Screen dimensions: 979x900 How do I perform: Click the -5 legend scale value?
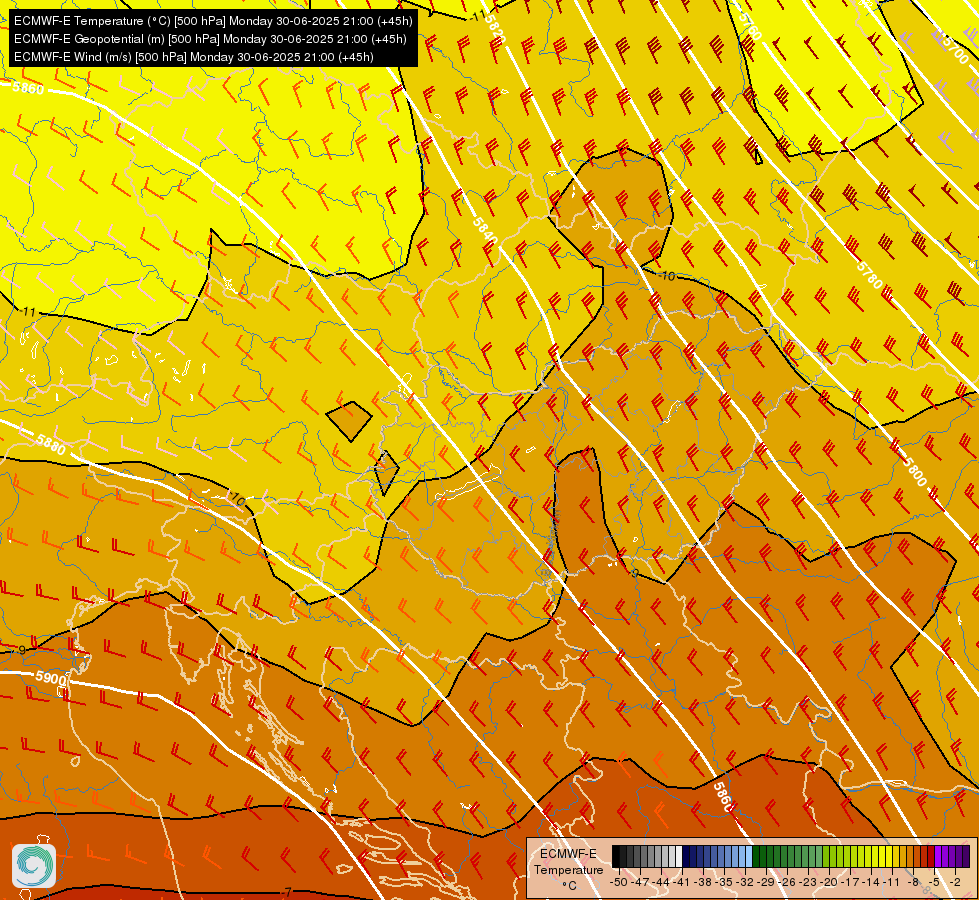tap(934, 882)
